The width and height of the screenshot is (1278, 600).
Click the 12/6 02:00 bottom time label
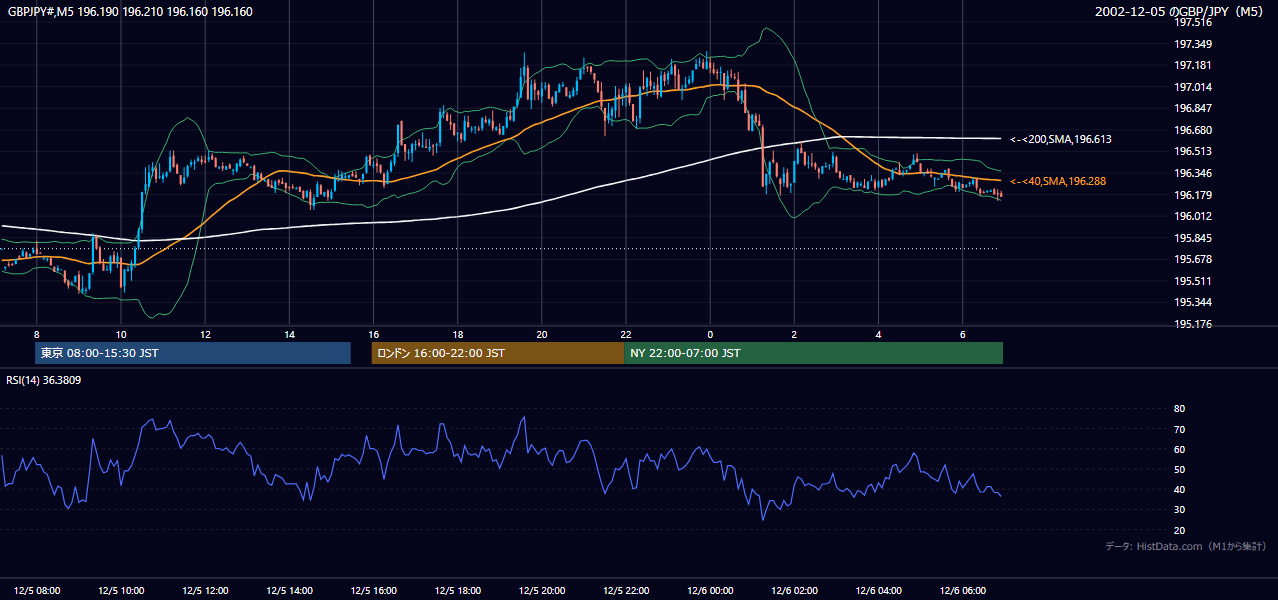click(x=795, y=590)
